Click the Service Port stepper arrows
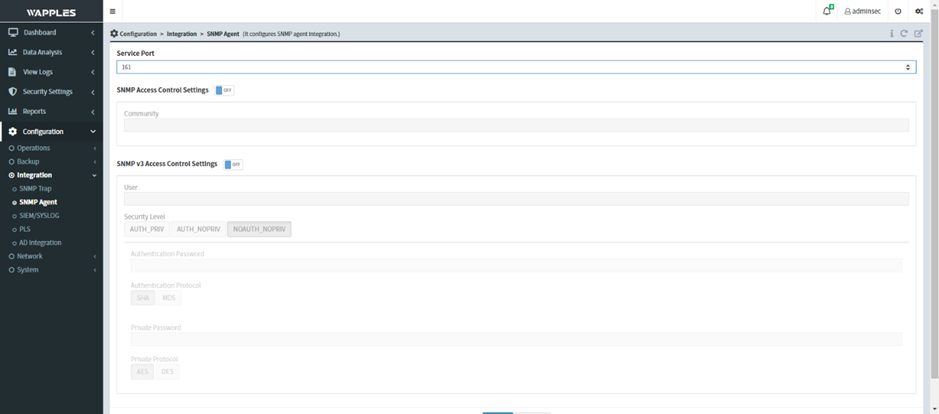Image resolution: width=939 pixels, height=414 pixels. [x=908, y=67]
